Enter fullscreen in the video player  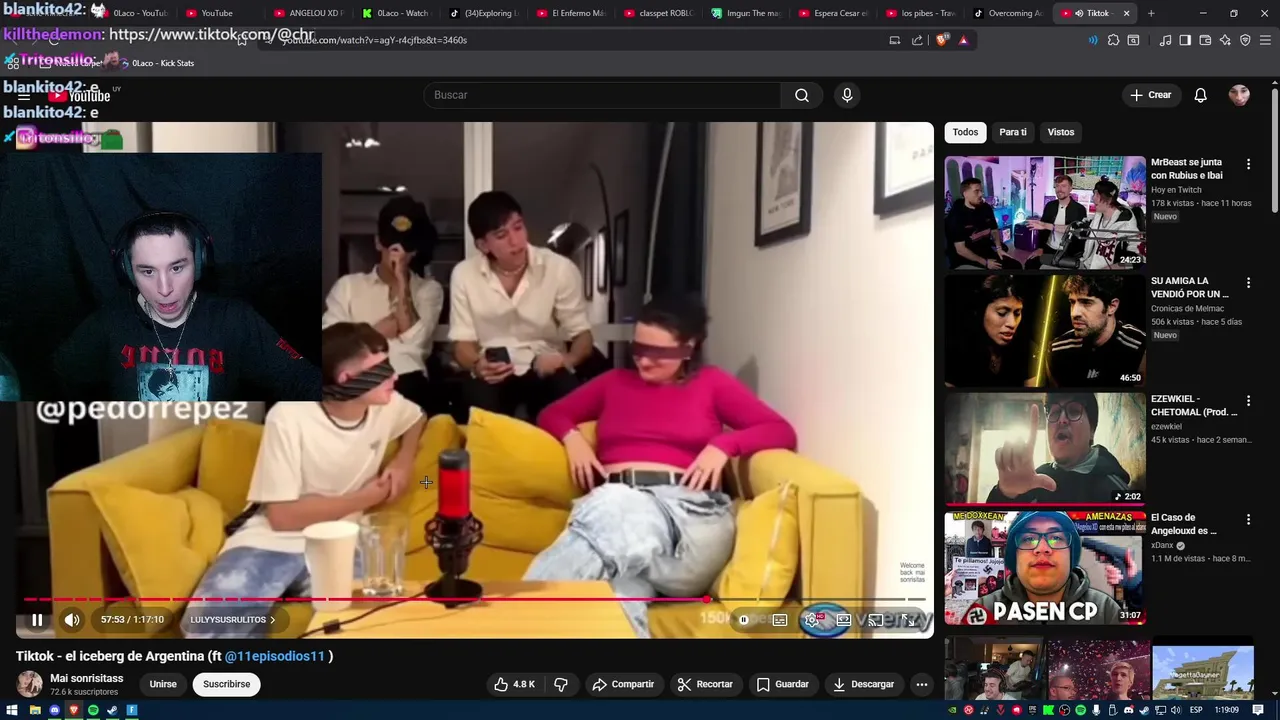[x=908, y=620]
